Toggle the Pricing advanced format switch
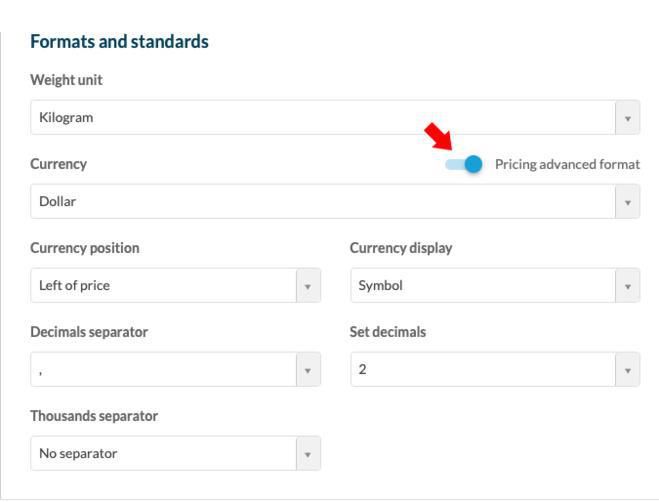This screenshot has height=502, width=659. pos(464,164)
